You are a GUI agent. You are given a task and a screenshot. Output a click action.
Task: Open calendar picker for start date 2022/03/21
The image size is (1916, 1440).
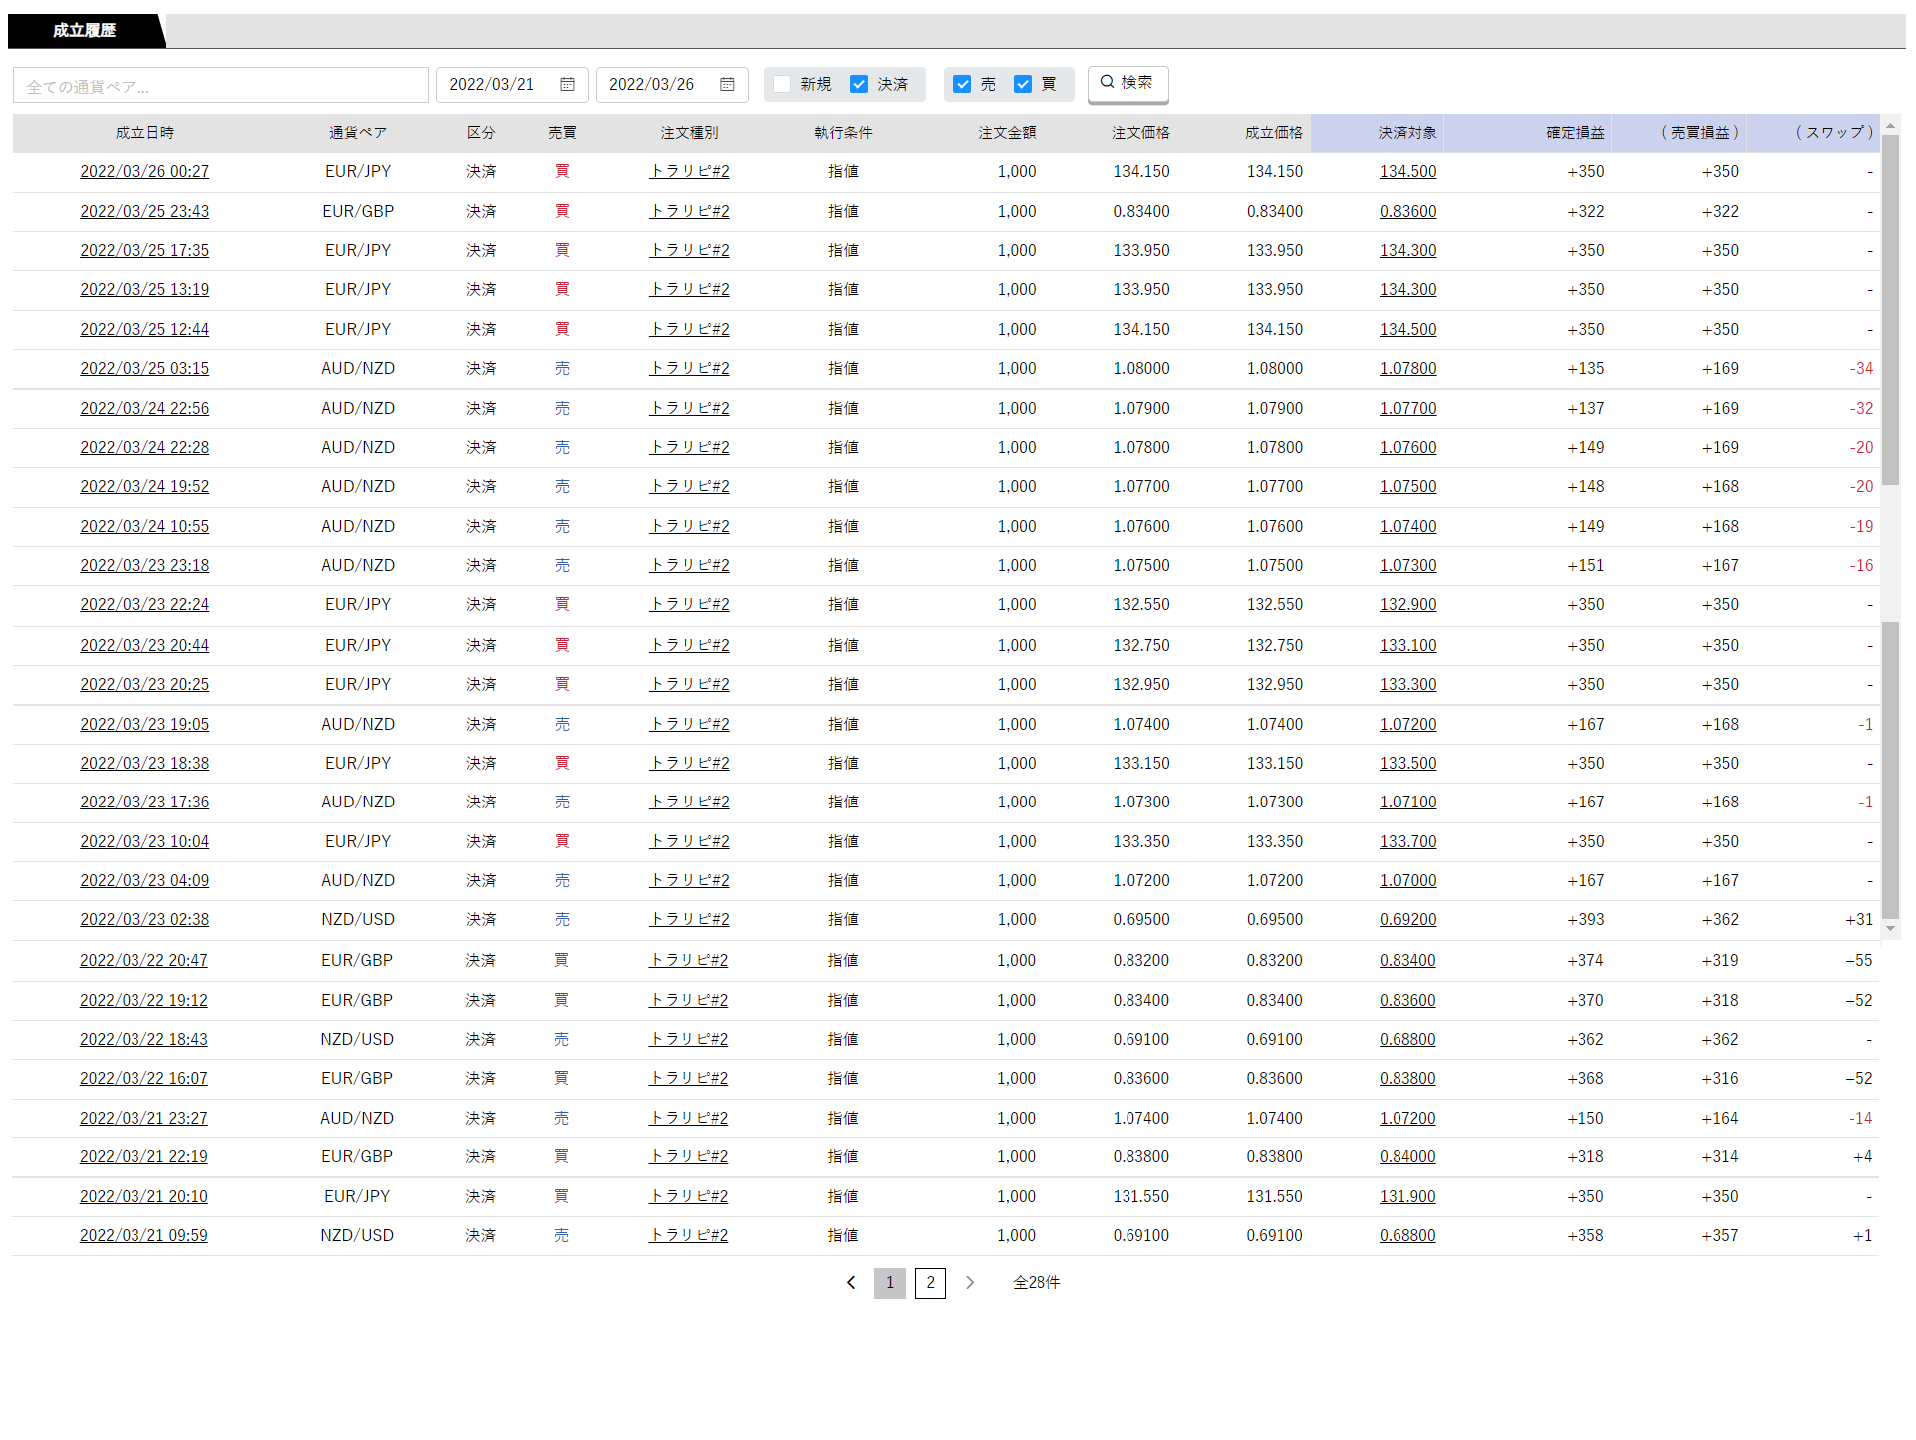(x=567, y=85)
